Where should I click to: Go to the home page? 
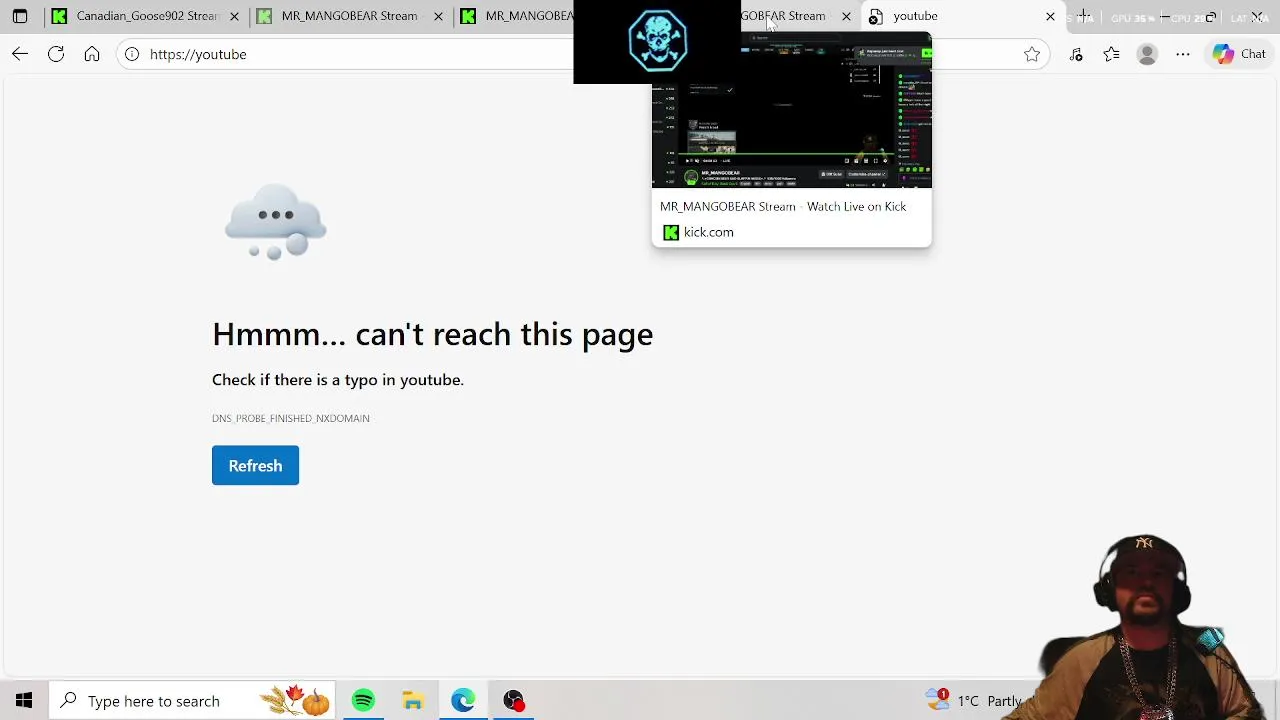pos(92,54)
